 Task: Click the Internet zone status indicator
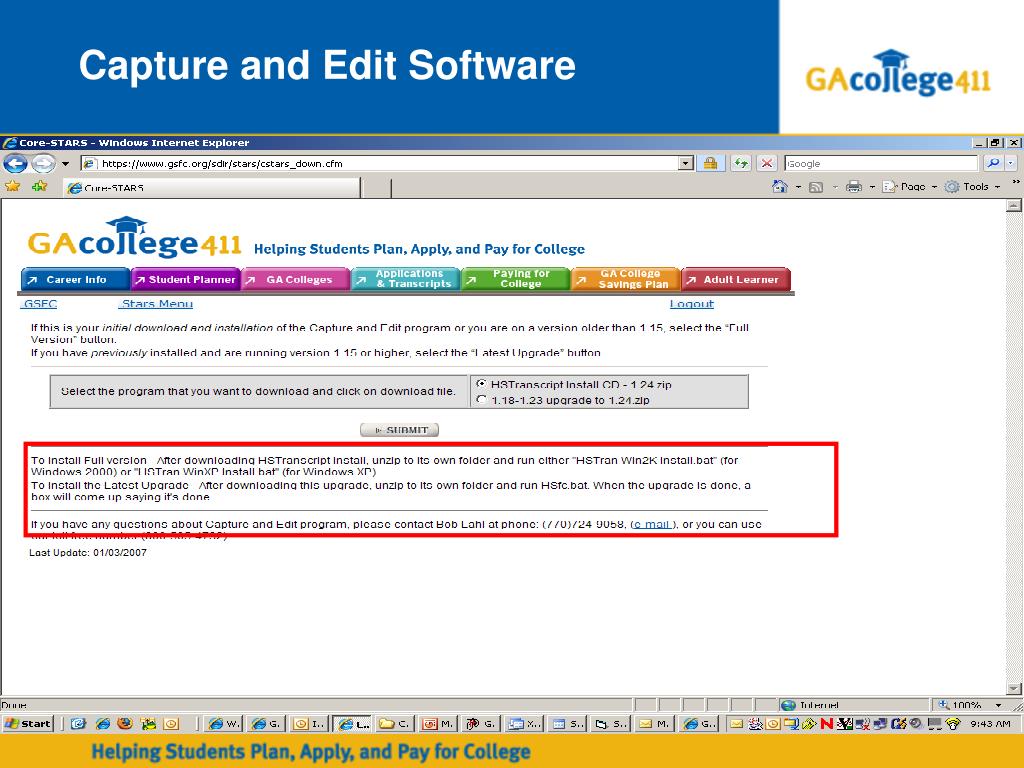pos(854,705)
